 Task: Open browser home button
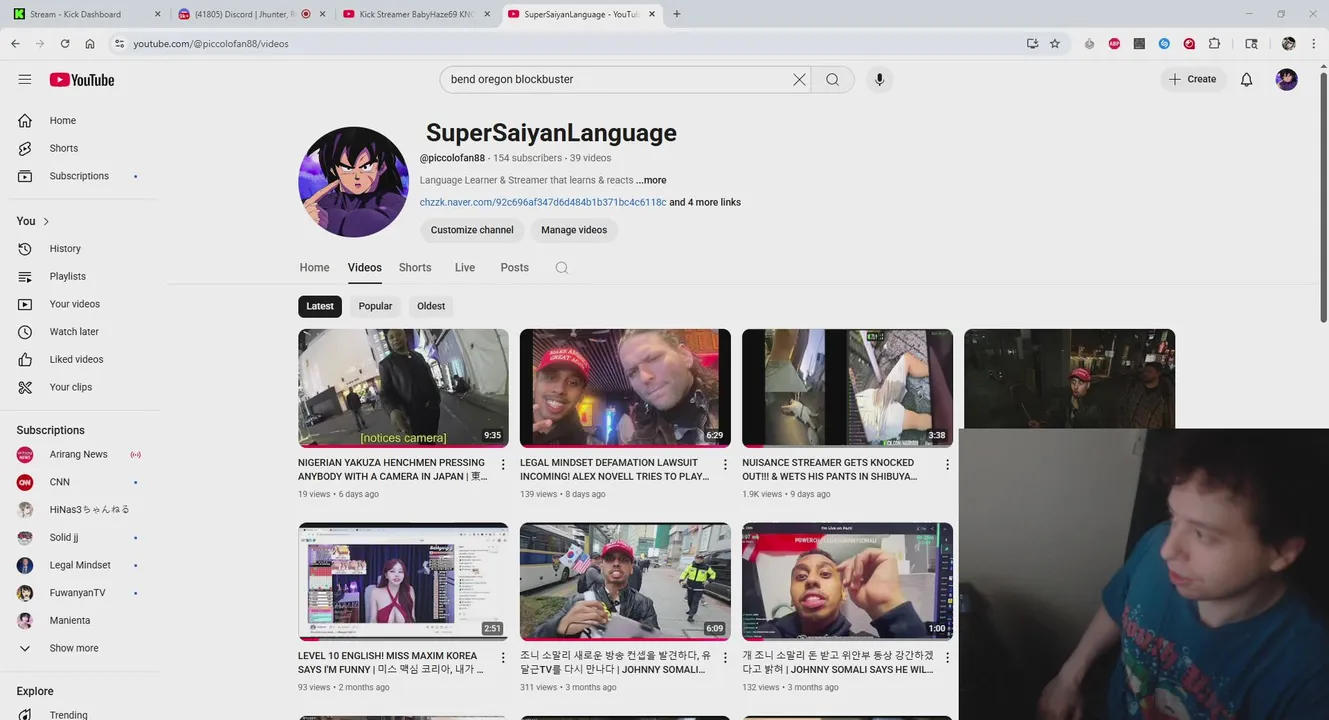(x=90, y=44)
